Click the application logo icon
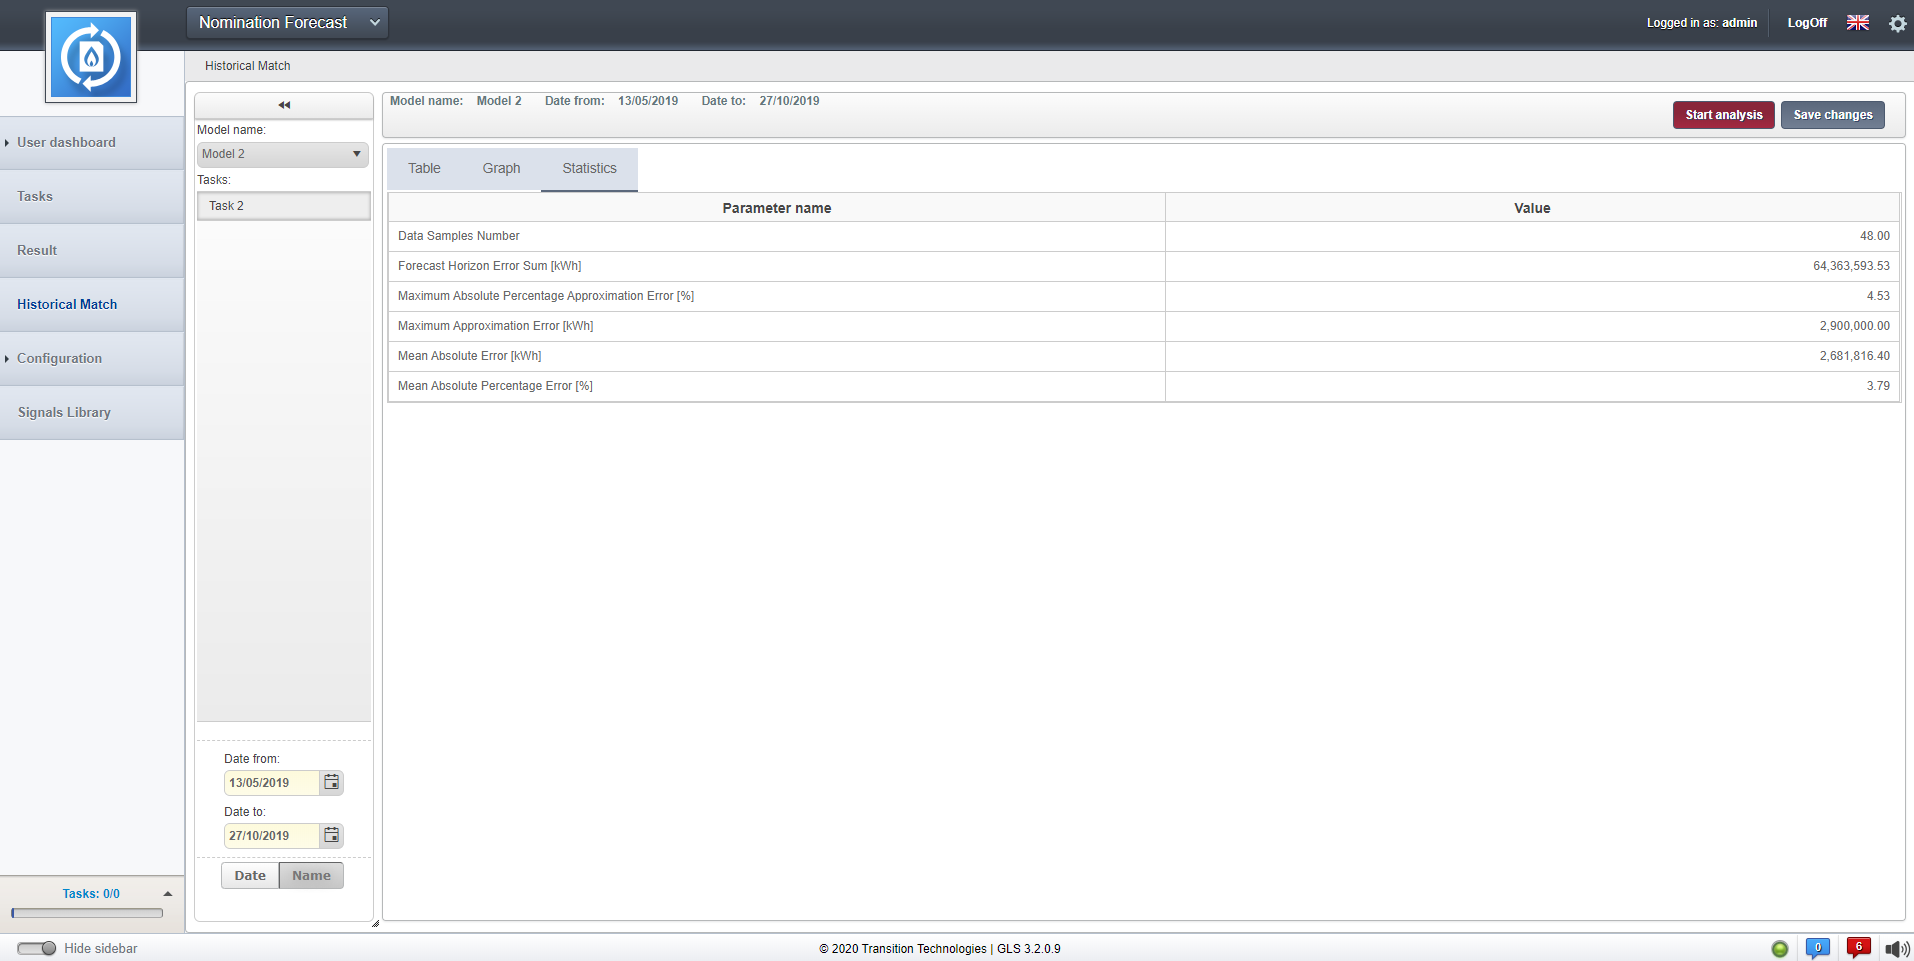1914x961 pixels. (x=91, y=58)
